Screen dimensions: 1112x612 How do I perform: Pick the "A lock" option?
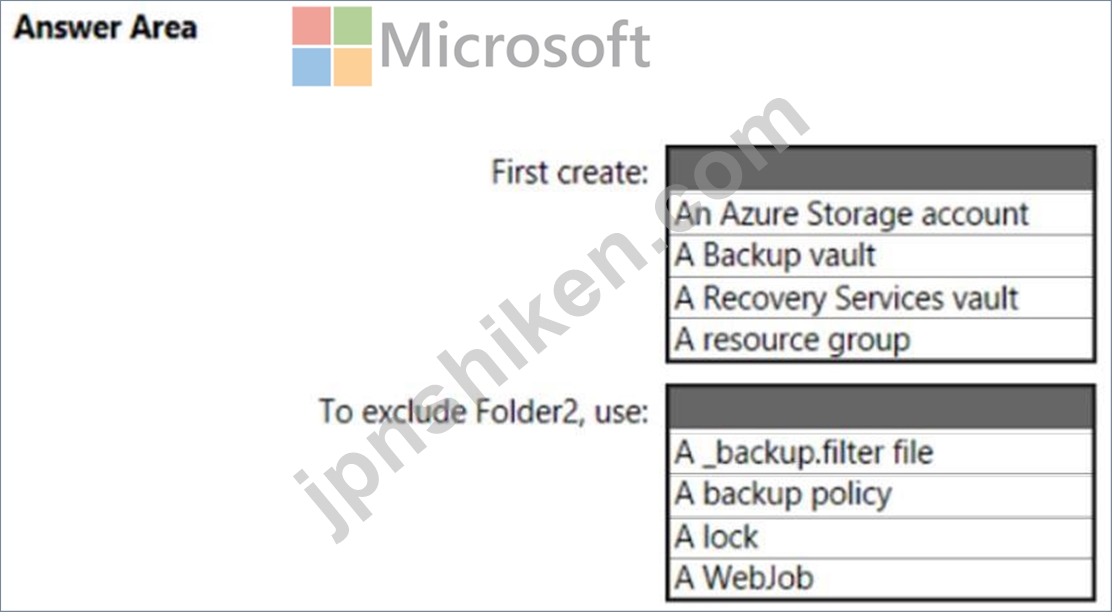716,537
